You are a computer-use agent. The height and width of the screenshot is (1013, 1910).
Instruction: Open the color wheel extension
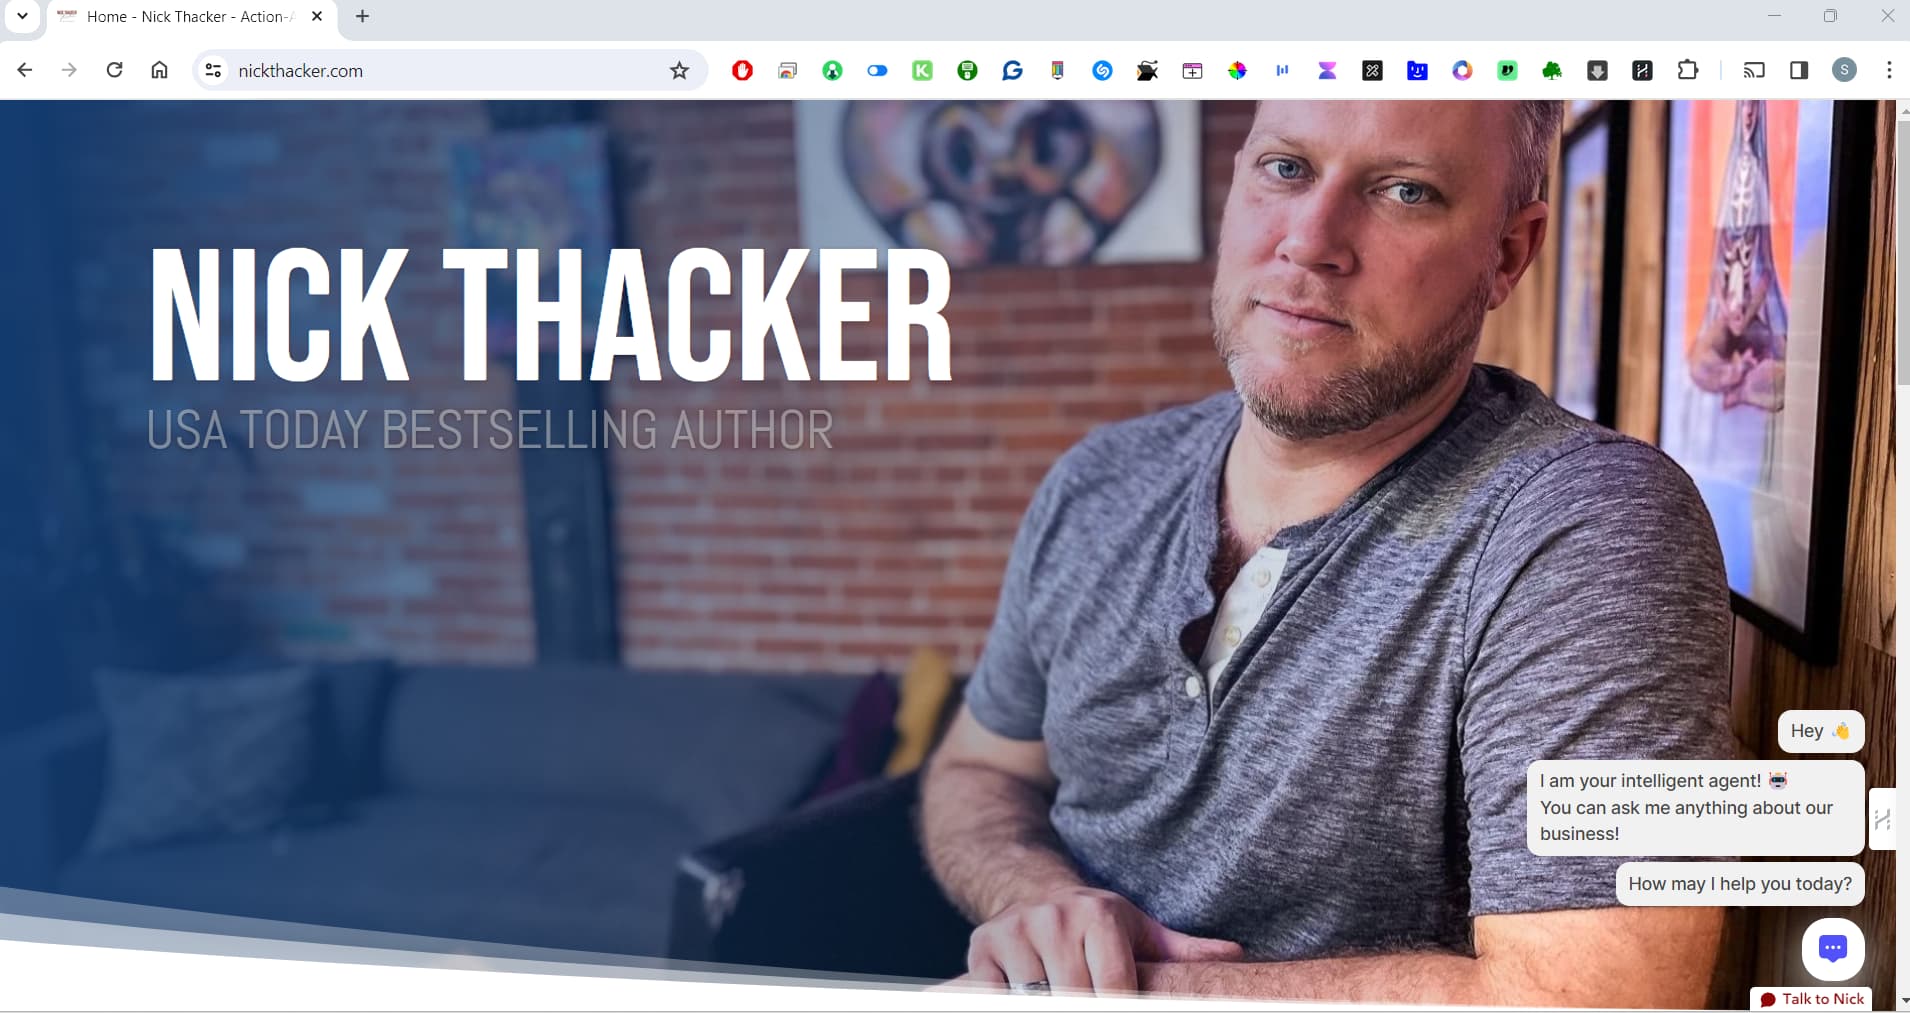[1237, 70]
